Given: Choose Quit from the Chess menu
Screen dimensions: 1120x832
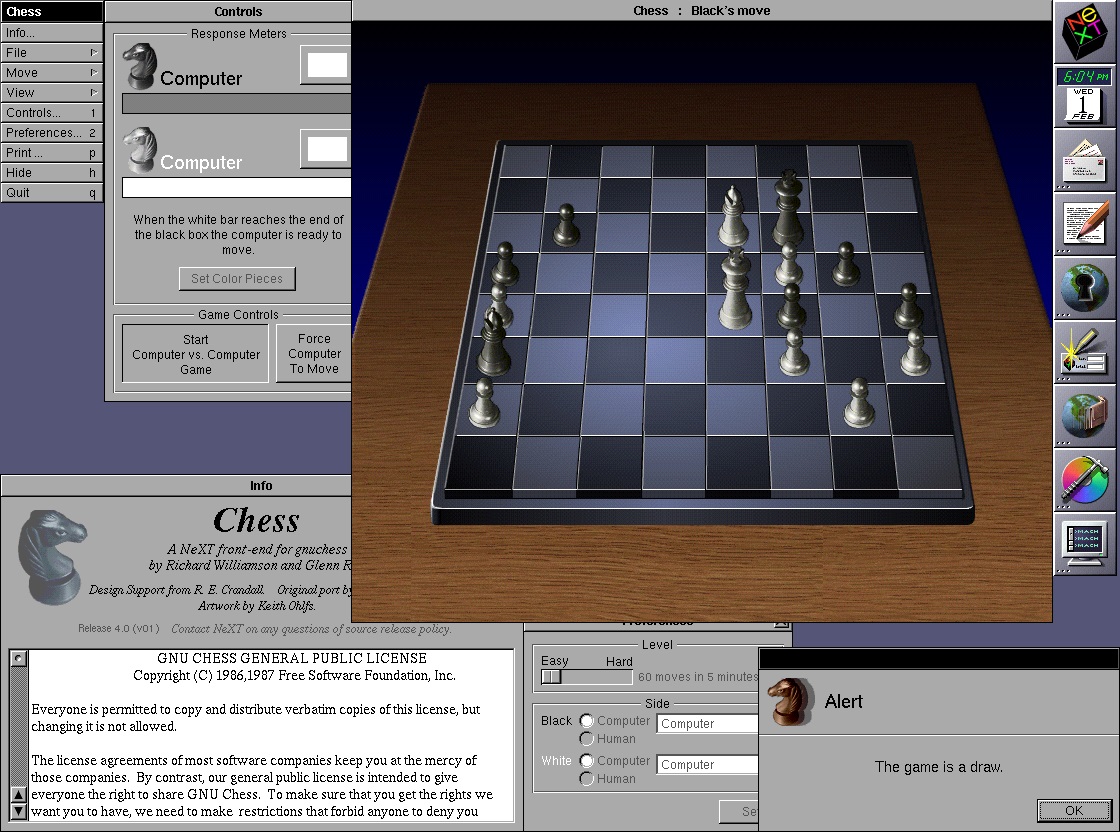Looking at the screenshot, I should tap(51, 193).
